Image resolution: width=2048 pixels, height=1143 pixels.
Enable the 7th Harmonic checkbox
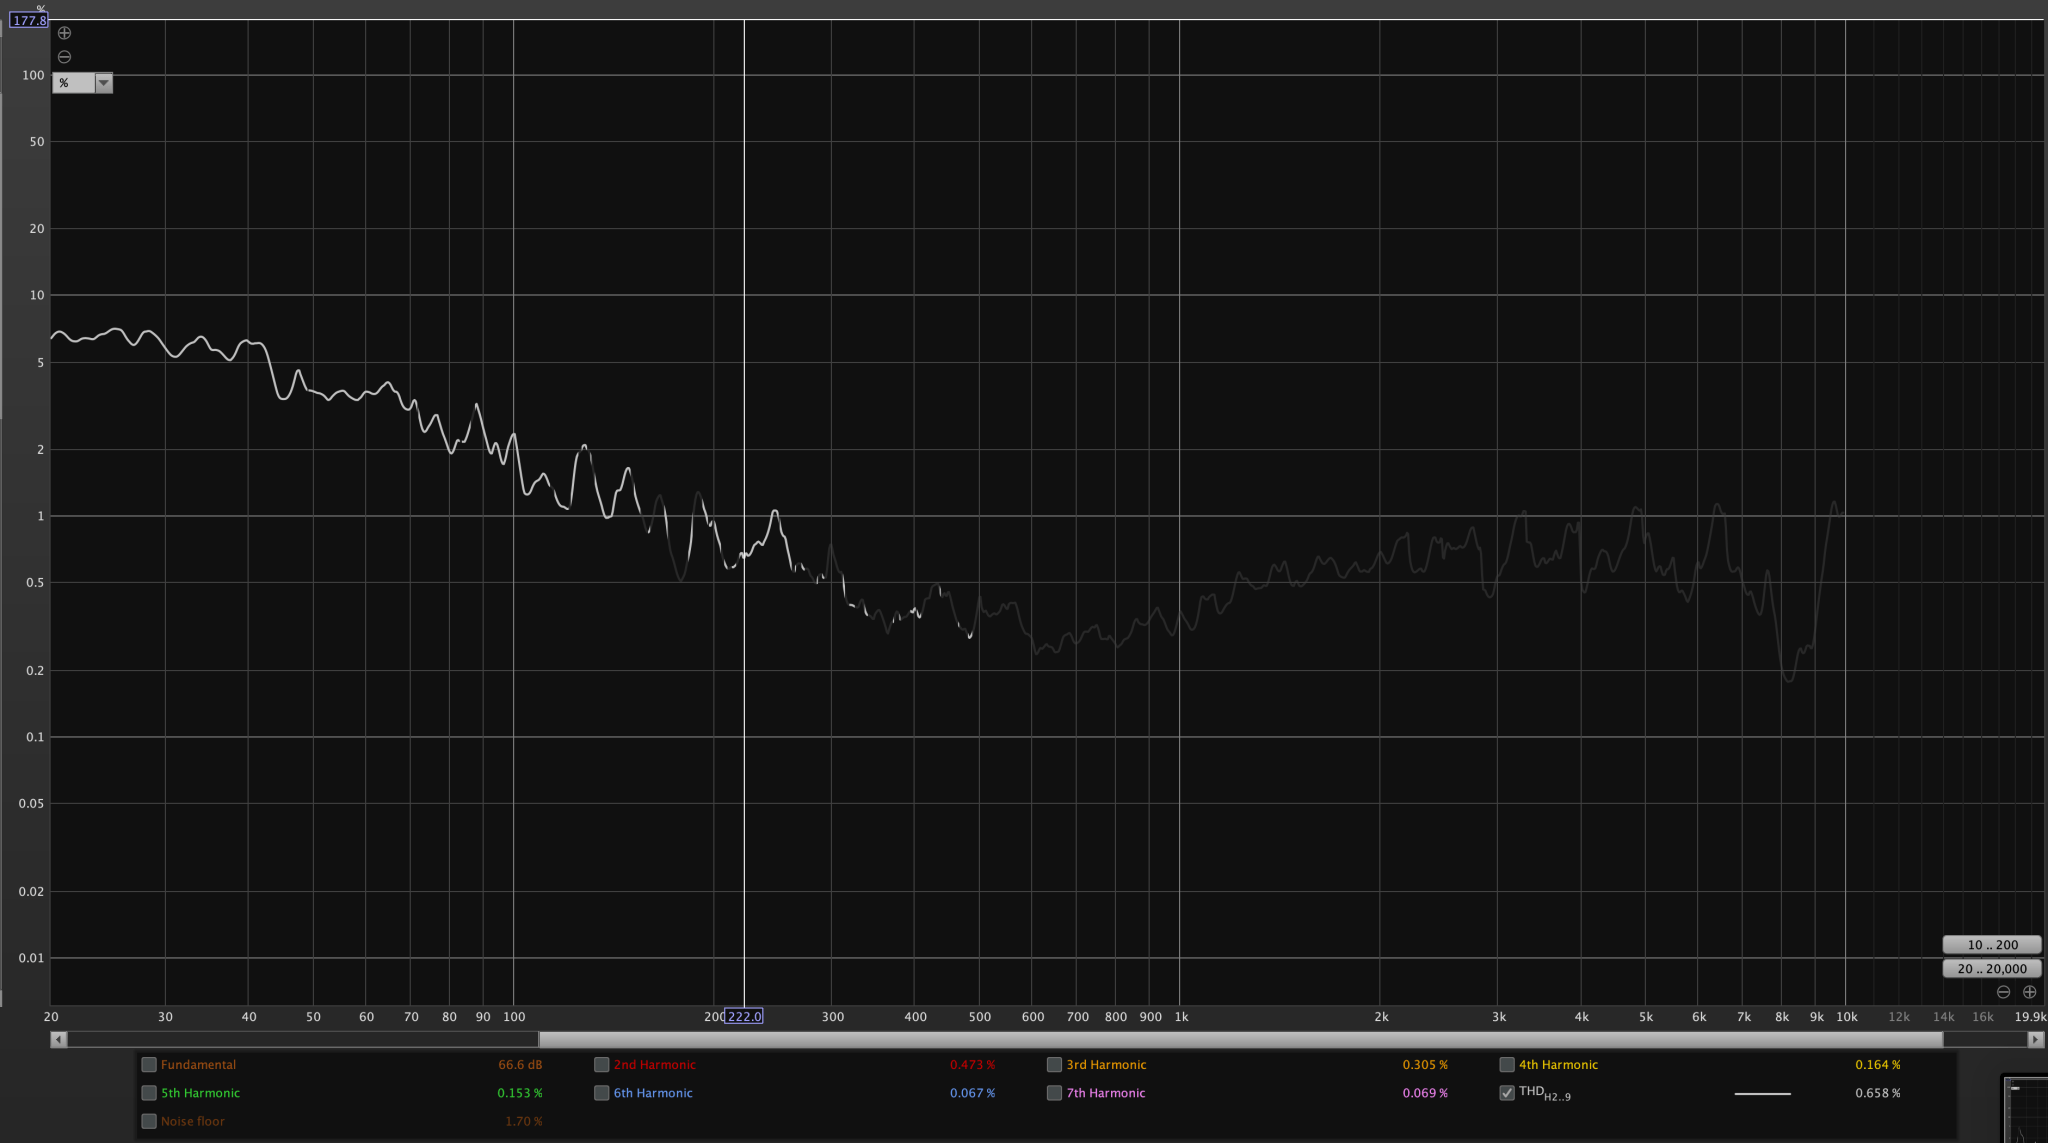click(x=1054, y=1093)
